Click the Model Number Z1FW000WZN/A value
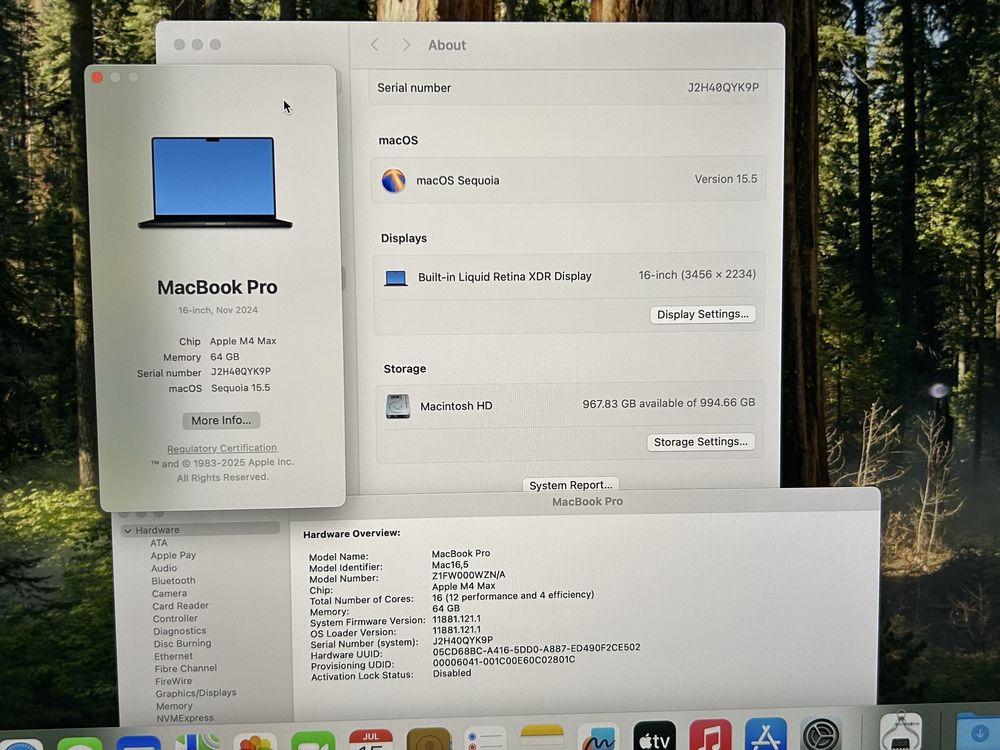The height and width of the screenshot is (750, 1000). click(469, 575)
